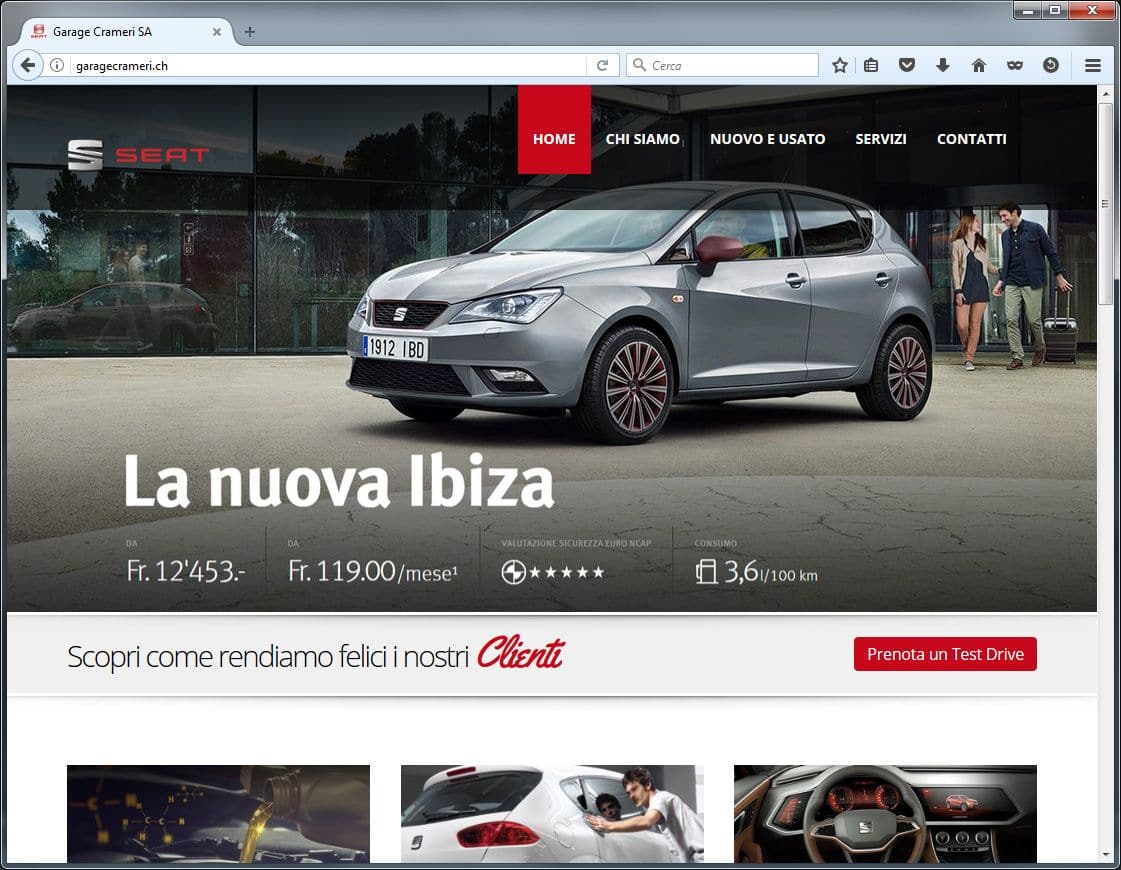Click the Clienti handwritten red word
This screenshot has width=1121, height=870.
coord(521,653)
